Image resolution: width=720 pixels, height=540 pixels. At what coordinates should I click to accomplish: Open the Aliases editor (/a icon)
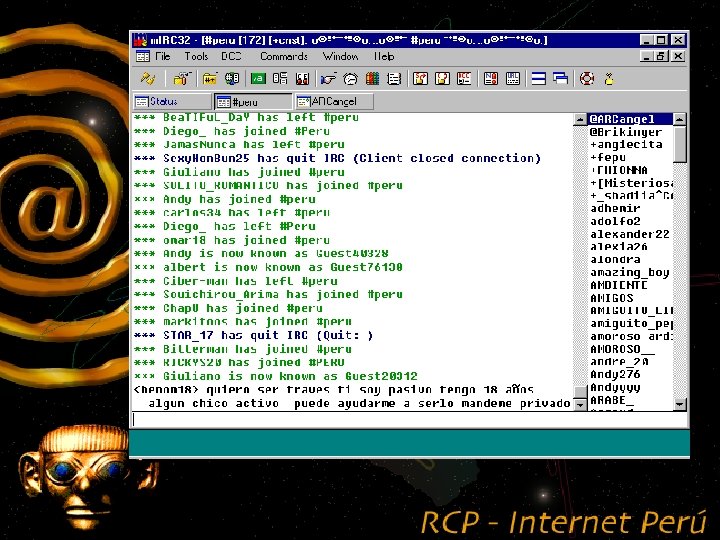tap(258, 79)
